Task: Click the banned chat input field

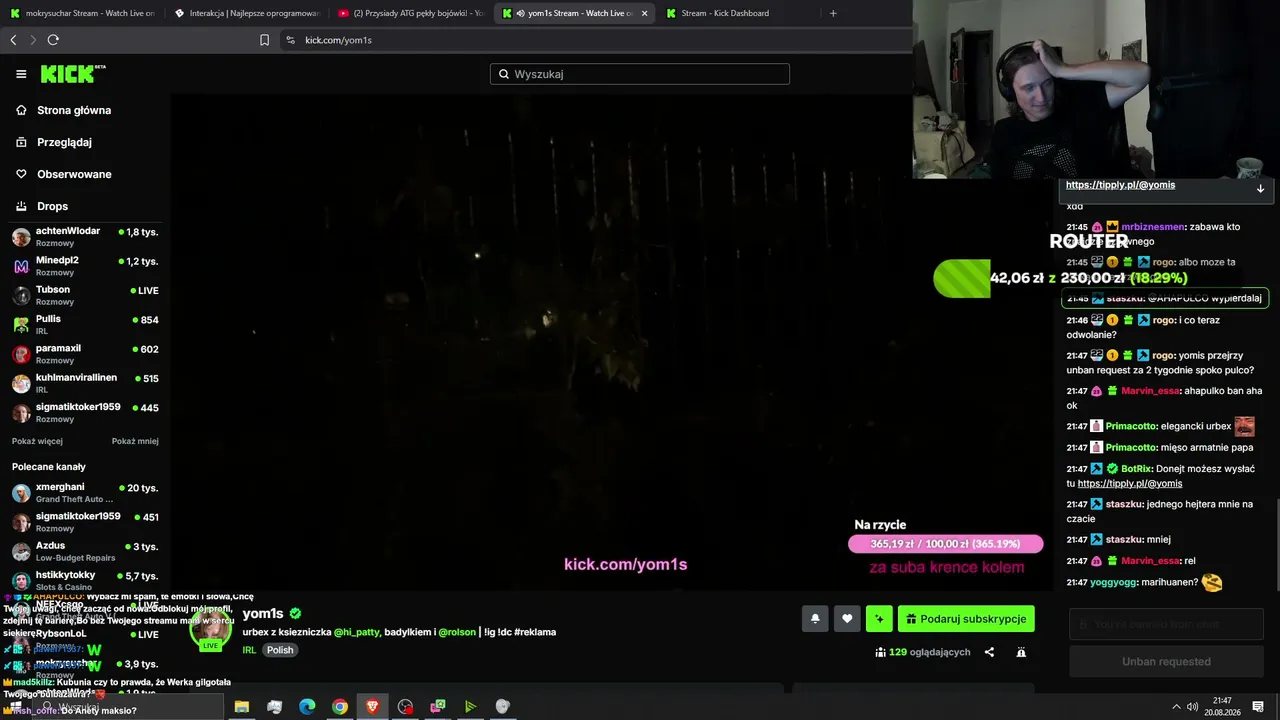Action: pyautogui.click(x=1166, y=624)
